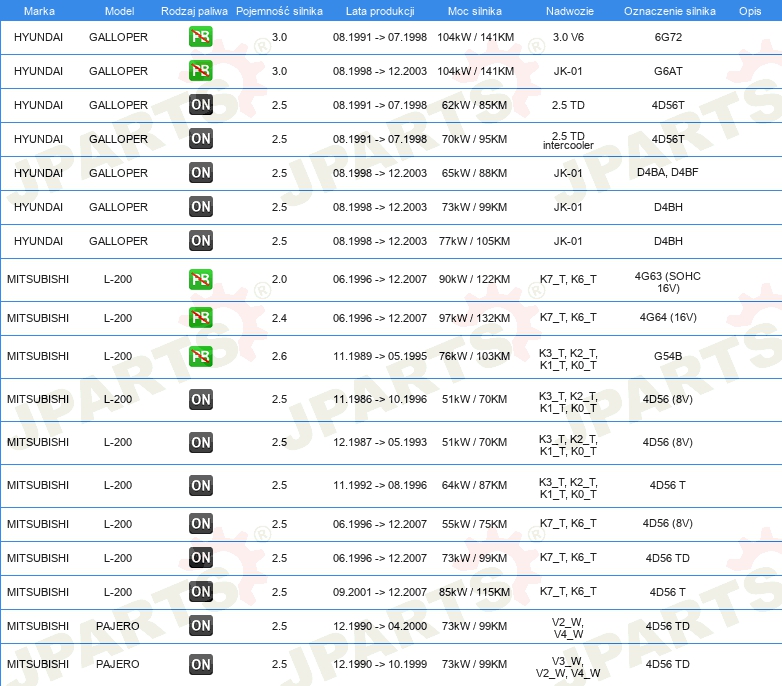Click PAJERO model in 12.1990 -> 04.2000 row
This screenshot has height=686, width=782.
click(x=118, y=626)
